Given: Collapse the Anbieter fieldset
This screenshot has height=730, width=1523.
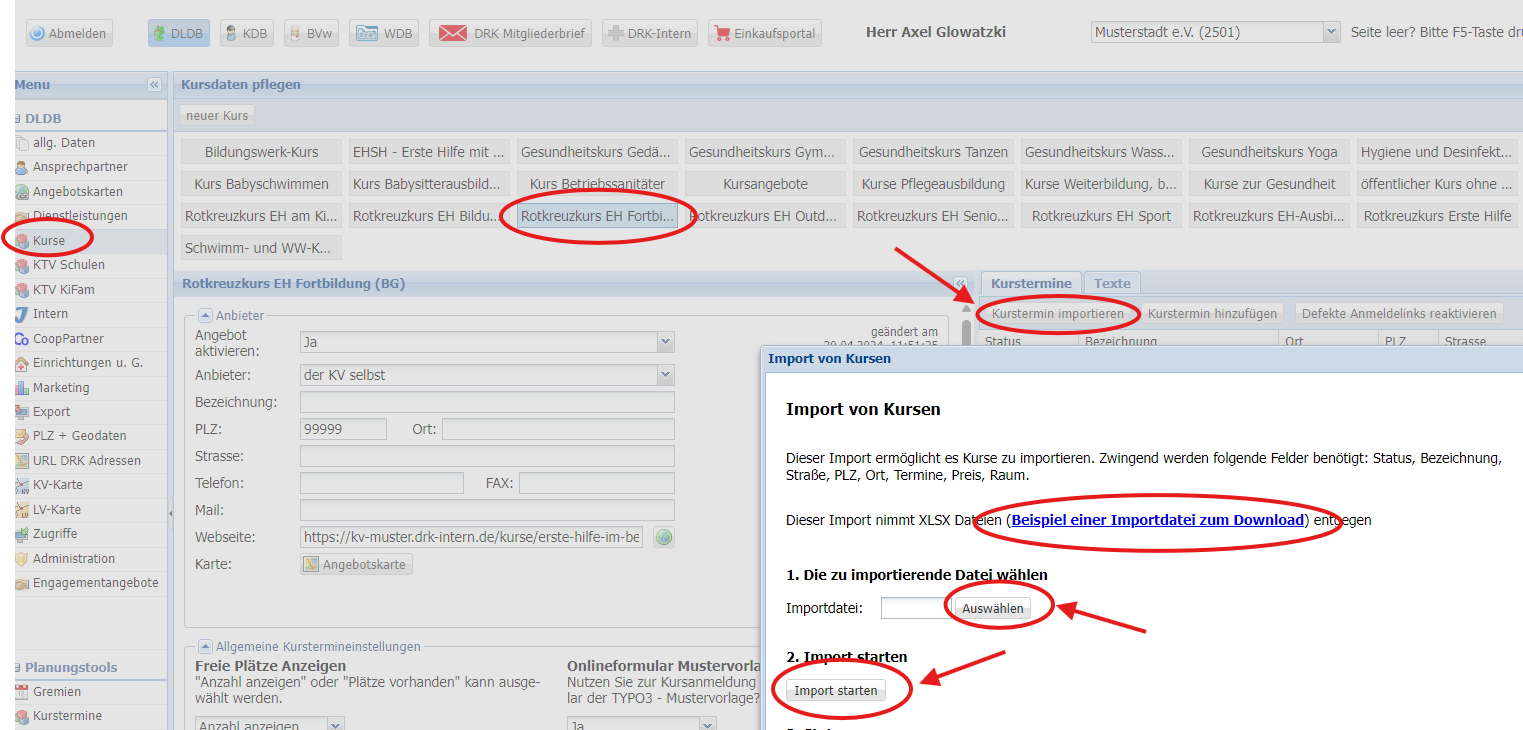Looking at the screenshot, I should click(205, 316).
